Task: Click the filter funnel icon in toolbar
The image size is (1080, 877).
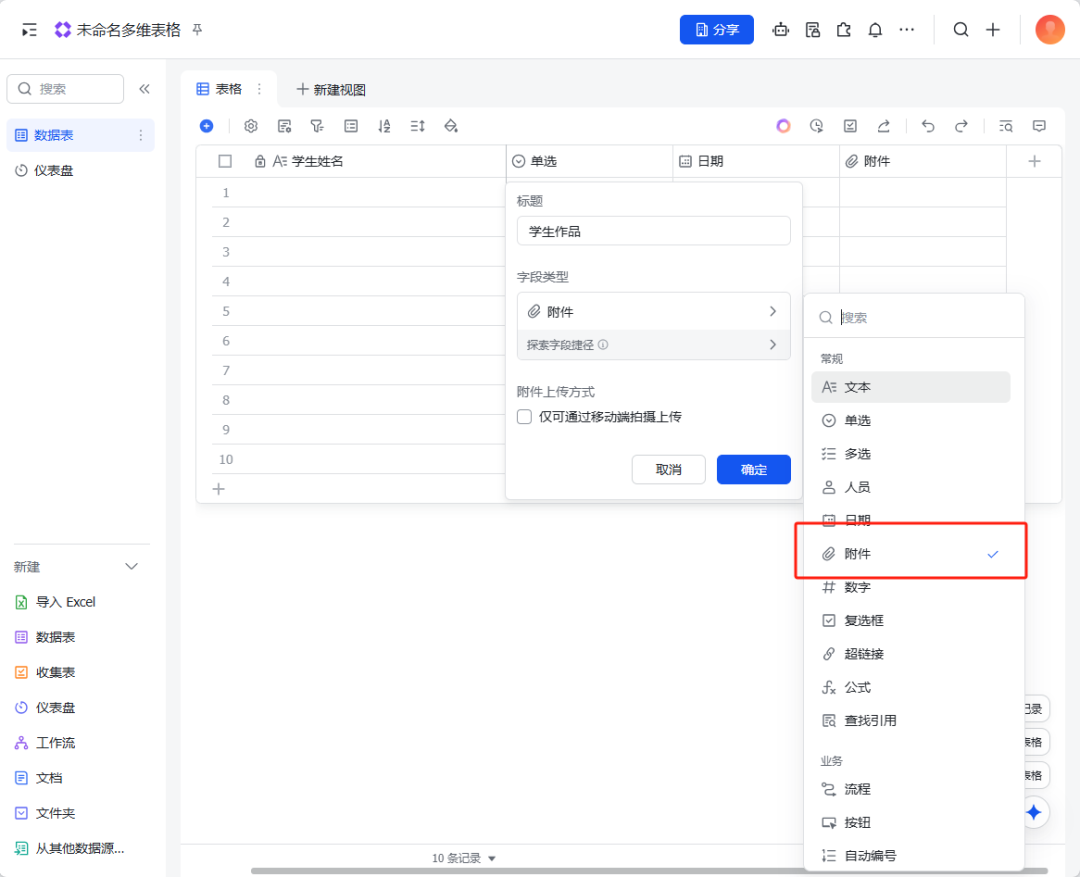Action: tap(317, 126)
